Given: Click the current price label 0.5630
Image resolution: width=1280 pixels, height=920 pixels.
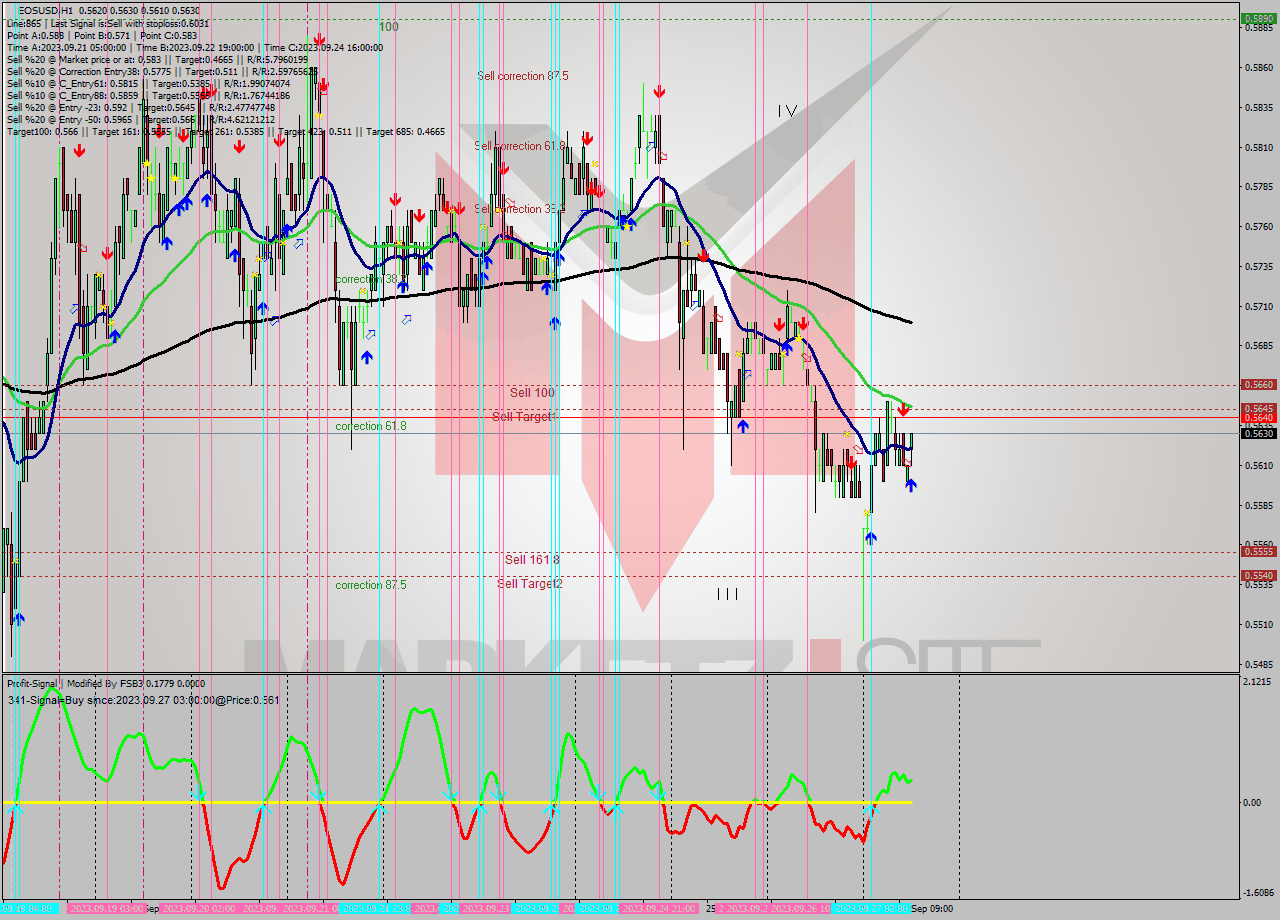Looking at the screenshot, I should tap(1258, 433).
